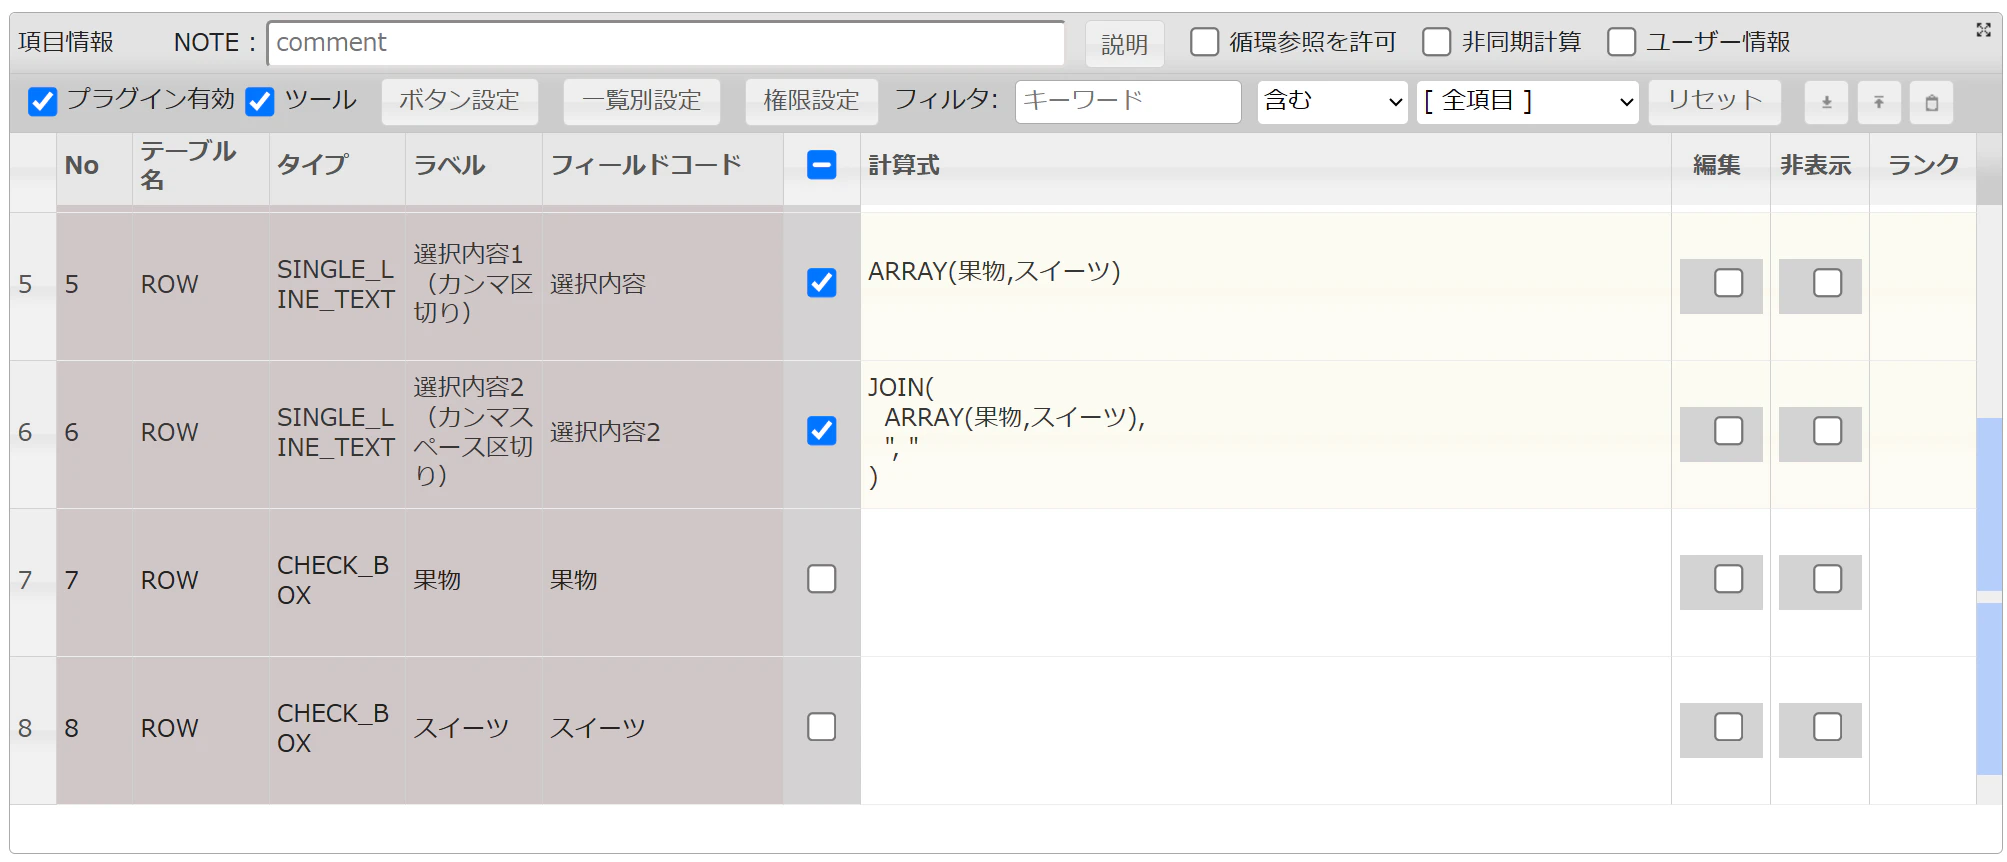Click the row 5 ARRAY(果物,スイーツ) formula cell
The image size is (2007, 862).
click(1266, 285)
